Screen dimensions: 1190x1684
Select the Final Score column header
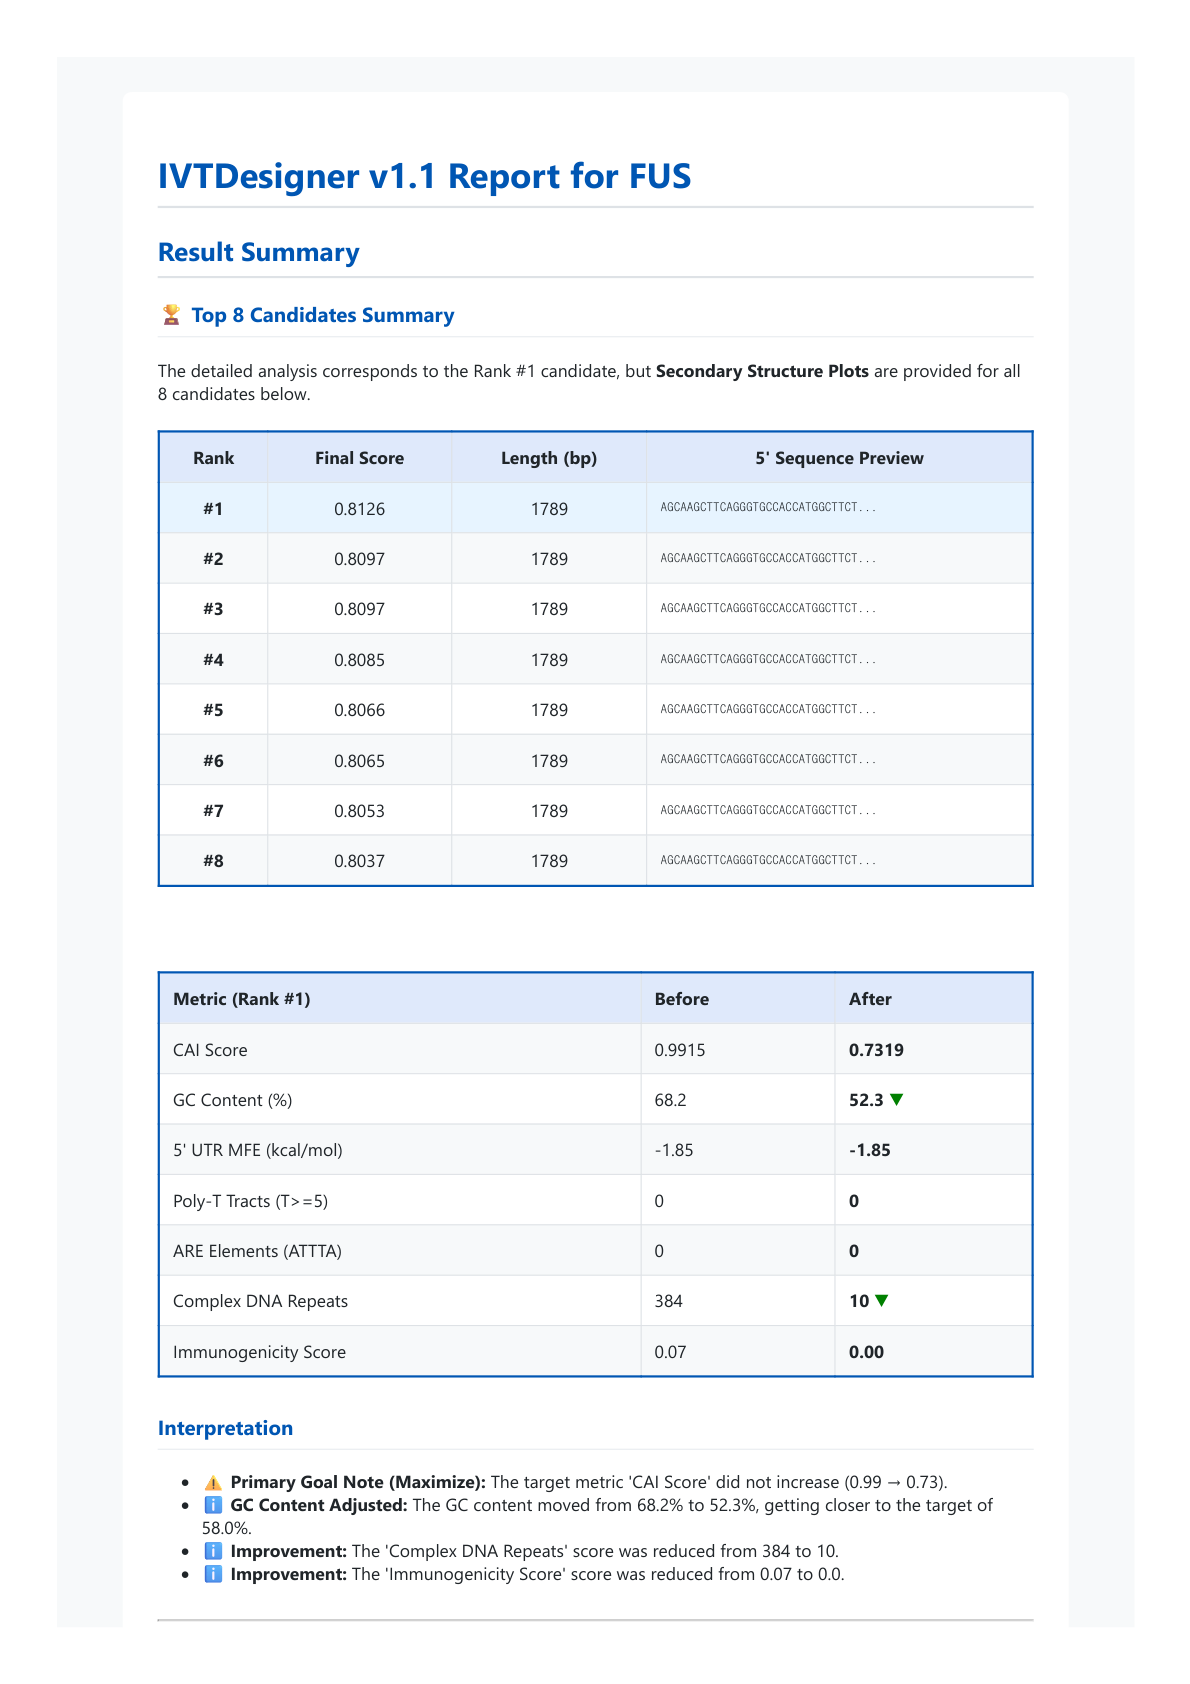coord(359,458)
